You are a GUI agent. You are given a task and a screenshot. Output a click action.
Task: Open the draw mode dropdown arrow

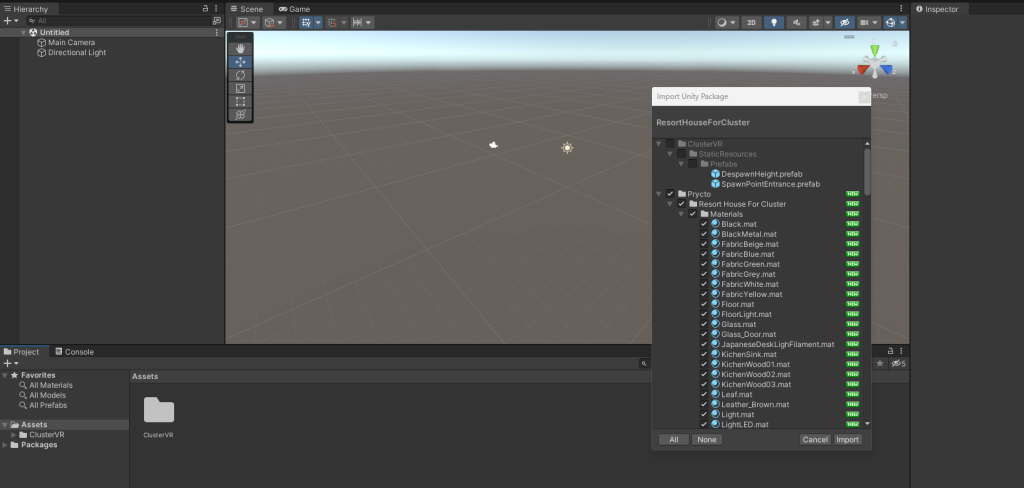tap(734, 22)
